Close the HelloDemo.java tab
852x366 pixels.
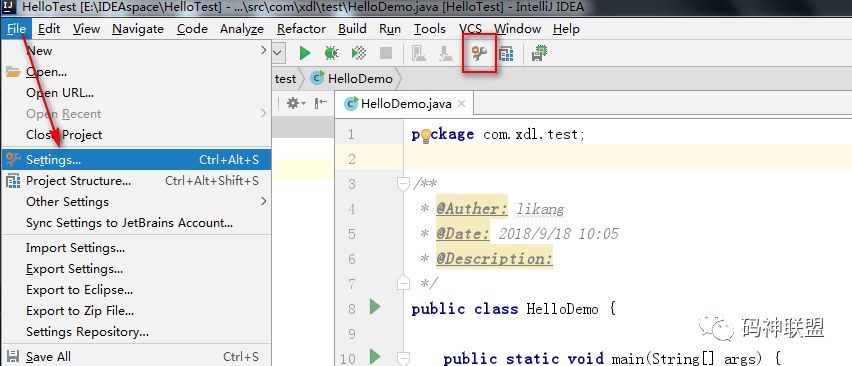pyautogui.click(x=461, y=103)
